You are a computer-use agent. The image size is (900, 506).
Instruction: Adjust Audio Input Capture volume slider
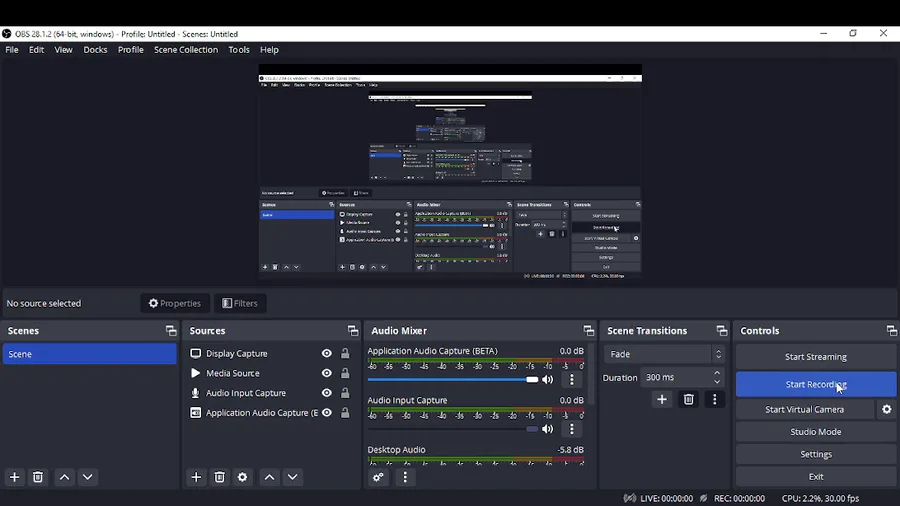(453, 429)
